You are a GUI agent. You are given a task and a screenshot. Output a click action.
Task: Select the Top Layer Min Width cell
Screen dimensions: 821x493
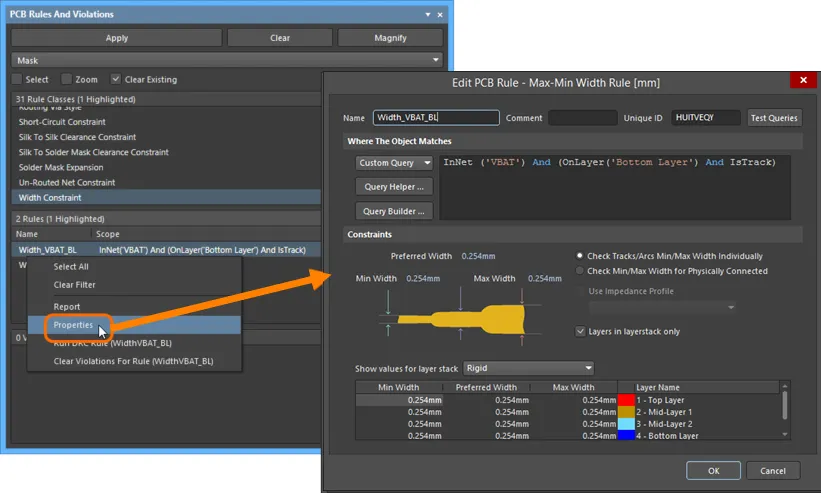click(x=399, y=400)
